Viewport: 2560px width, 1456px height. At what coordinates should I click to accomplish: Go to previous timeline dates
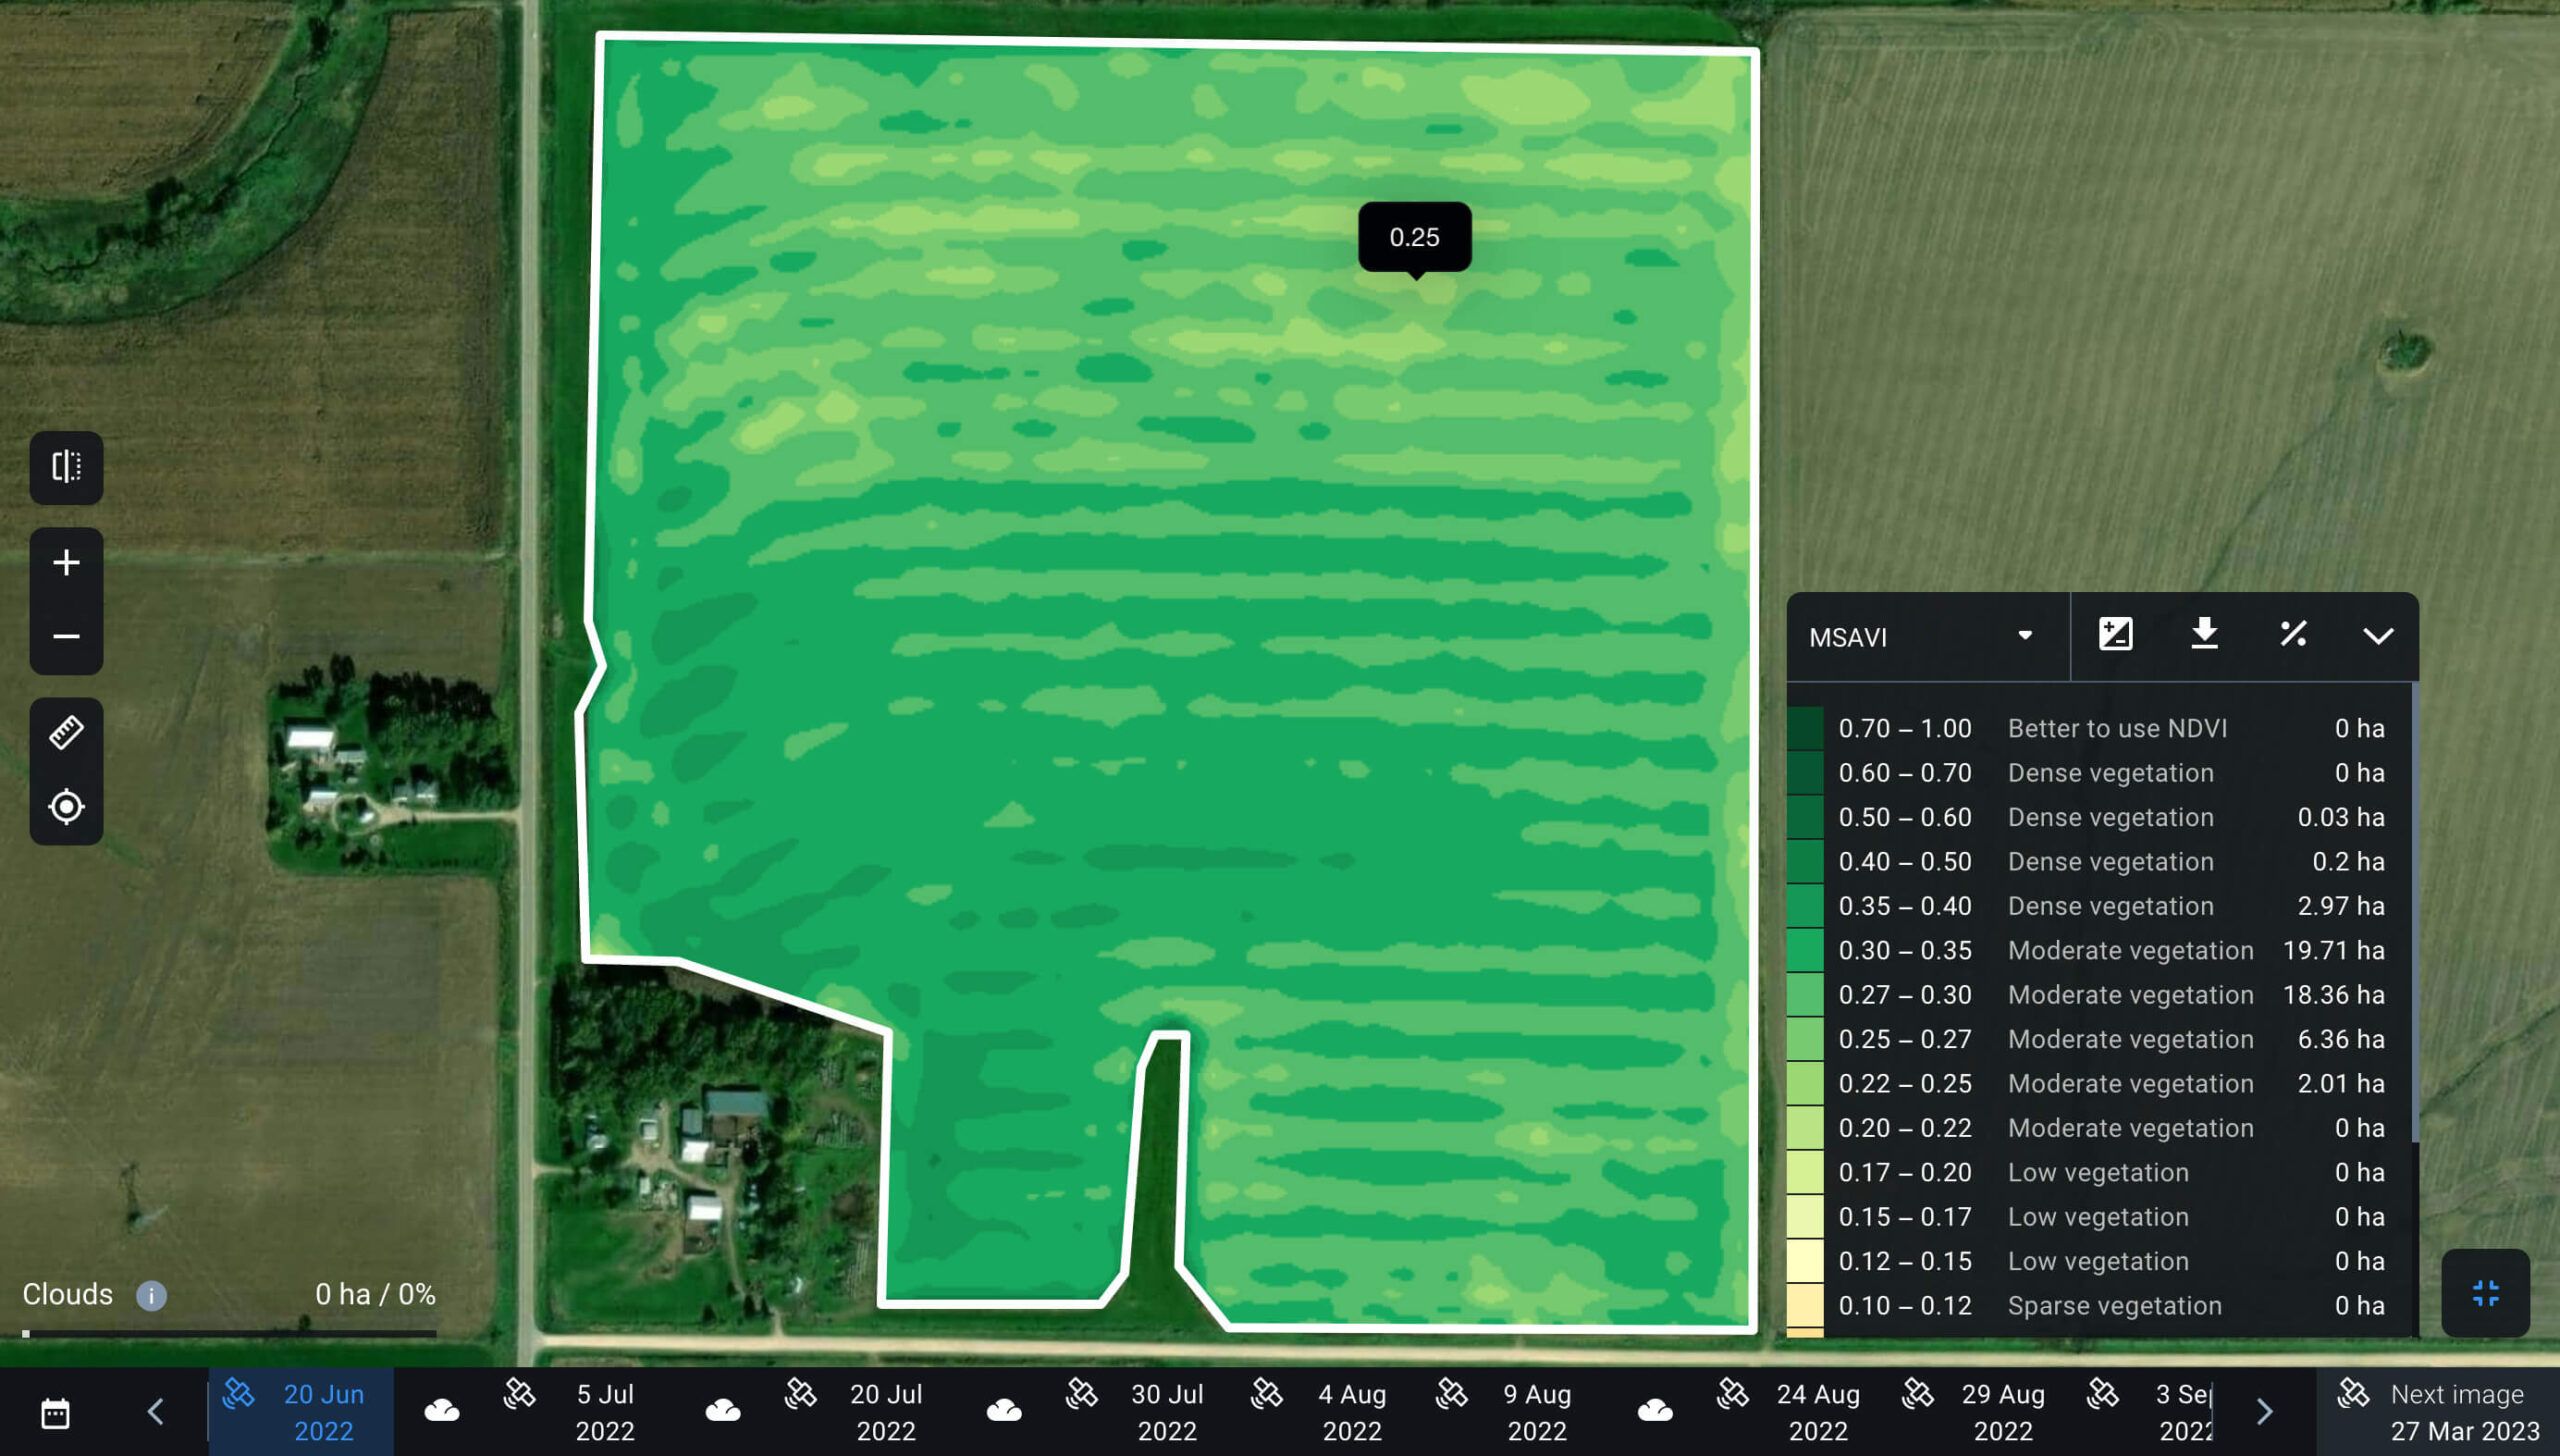click(155, 1412)
